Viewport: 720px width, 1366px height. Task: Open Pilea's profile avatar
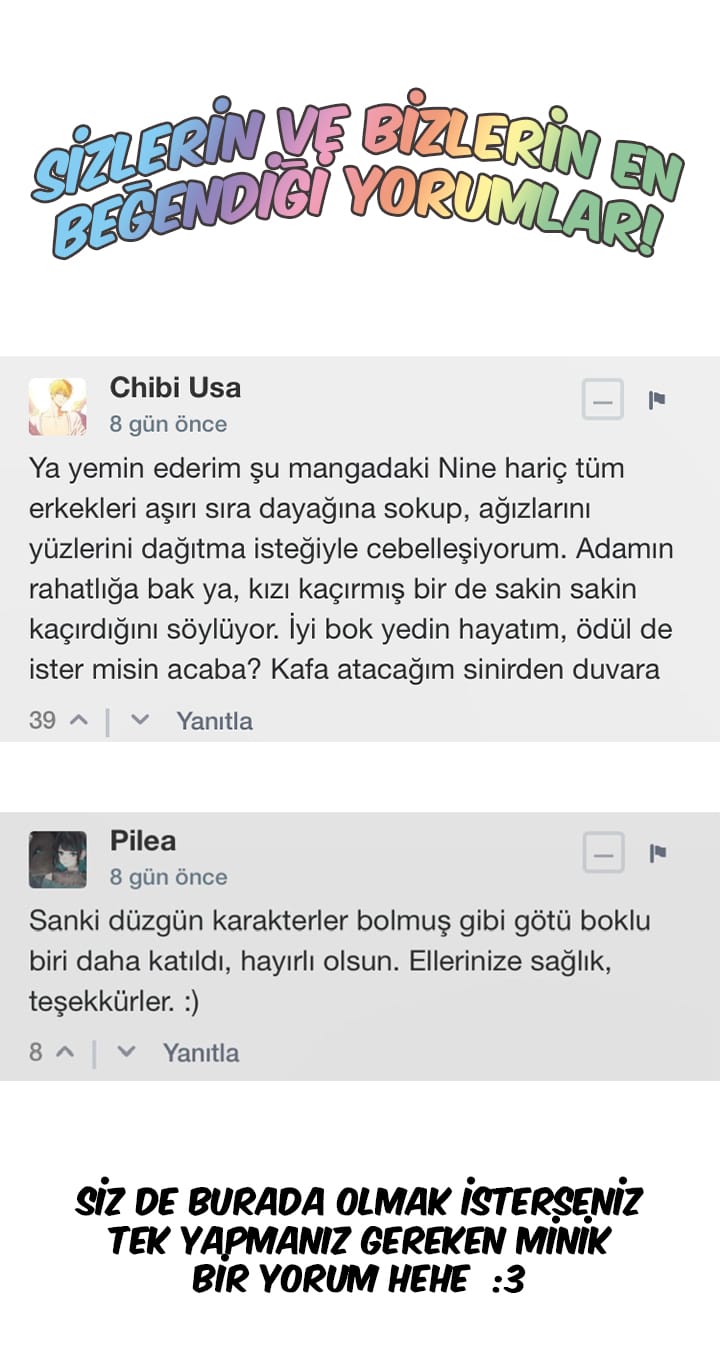pos(57,859)
